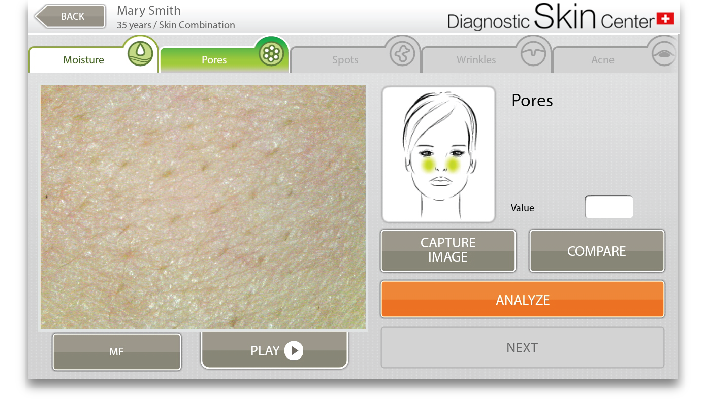Click the CAPTURE IMAGE button
The height and width of the screenshot is (400, 705).
[448, 251]
